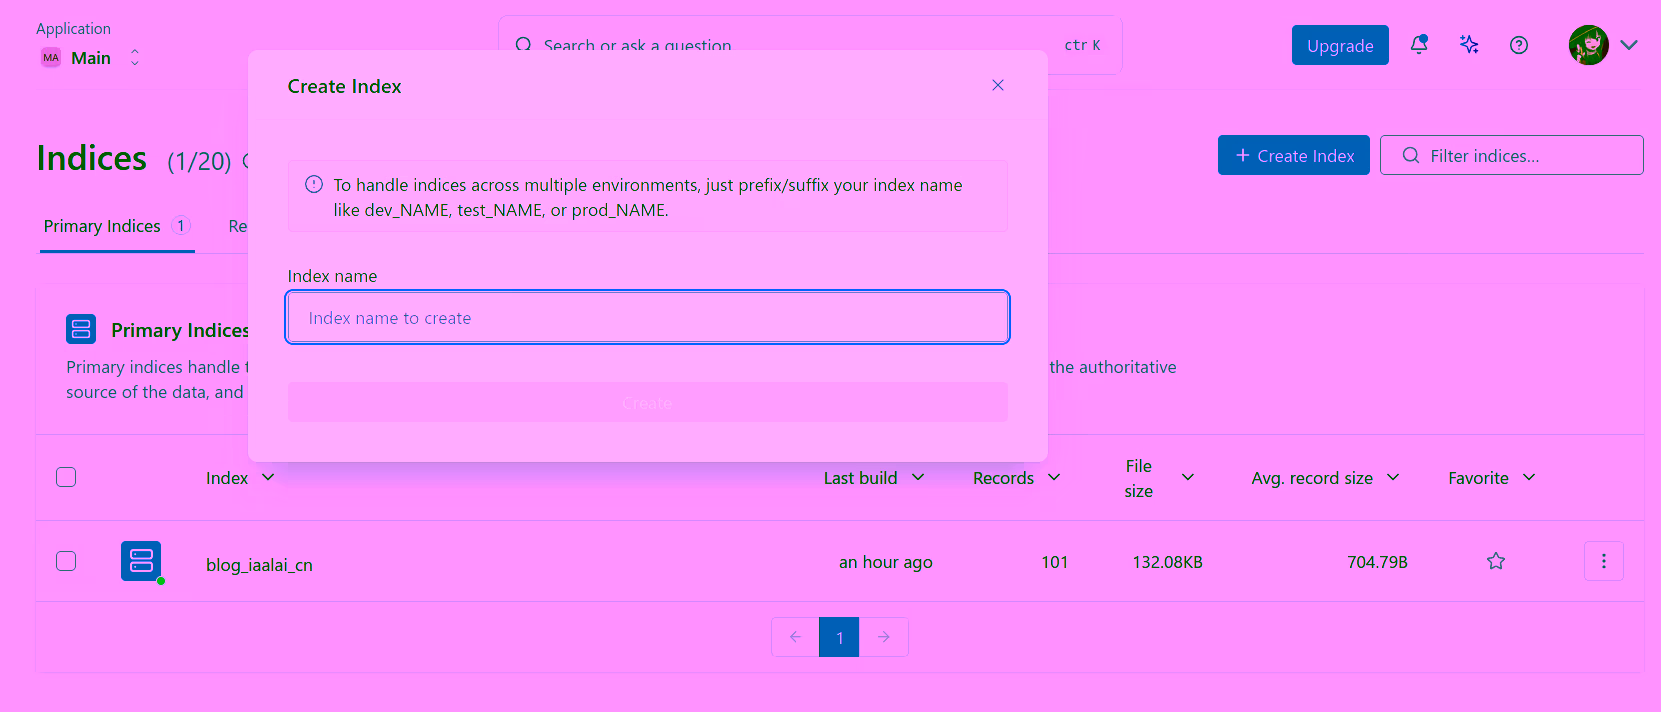
Task: Open the Avg. record size sort dropdown
Action: point(1393,477)
